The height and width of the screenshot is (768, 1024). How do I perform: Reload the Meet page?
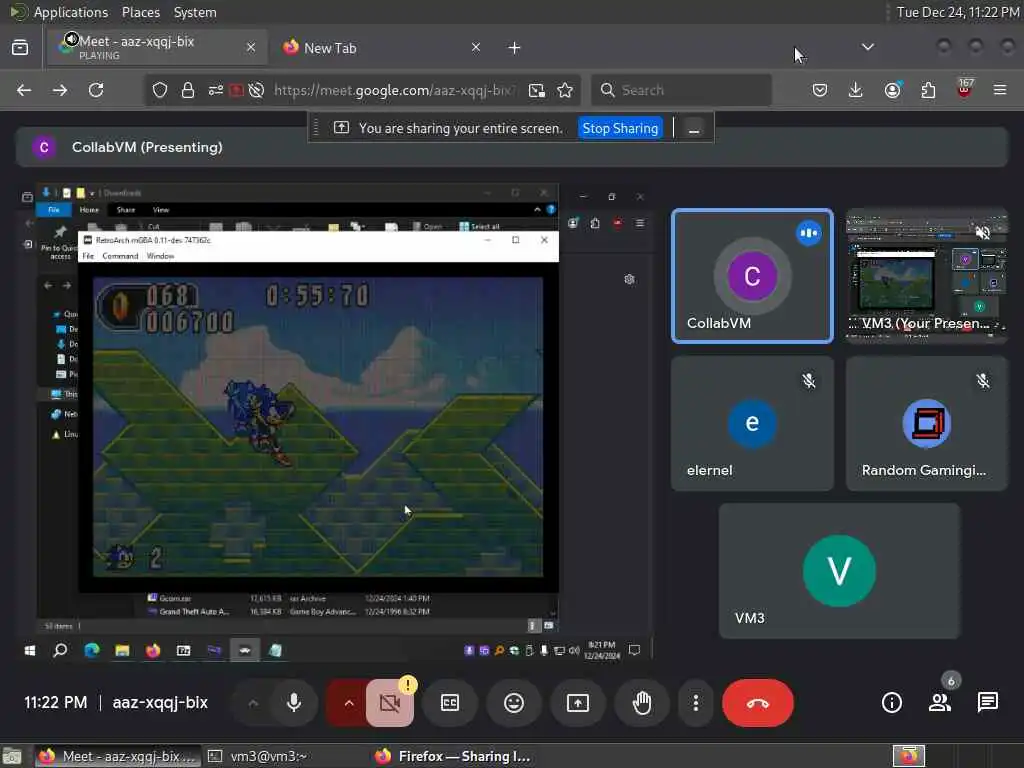[x=96, y=90]
